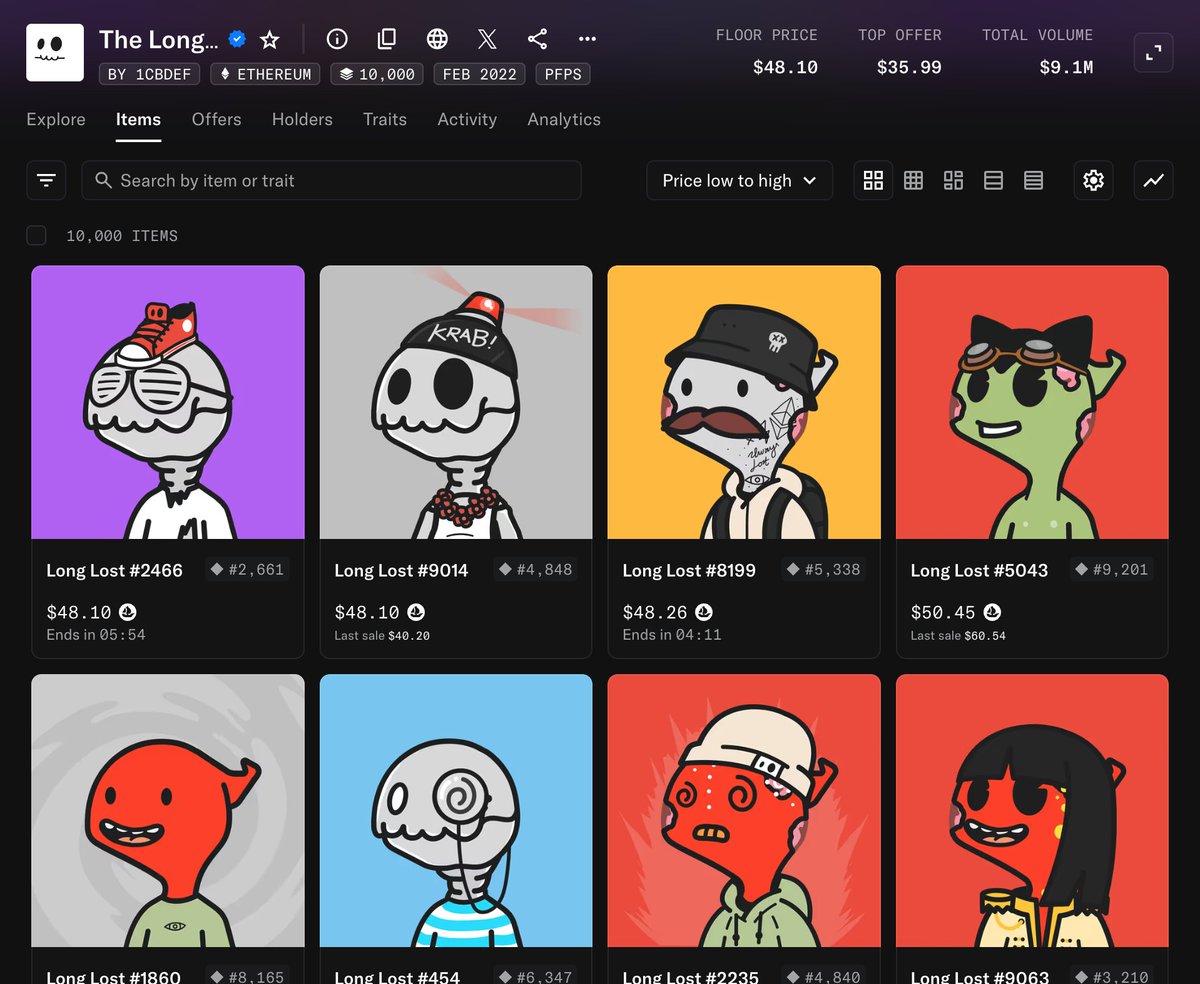
Task: Click Ends in 05:54 text
Action: pyautogui.click(x=96, y=635)
